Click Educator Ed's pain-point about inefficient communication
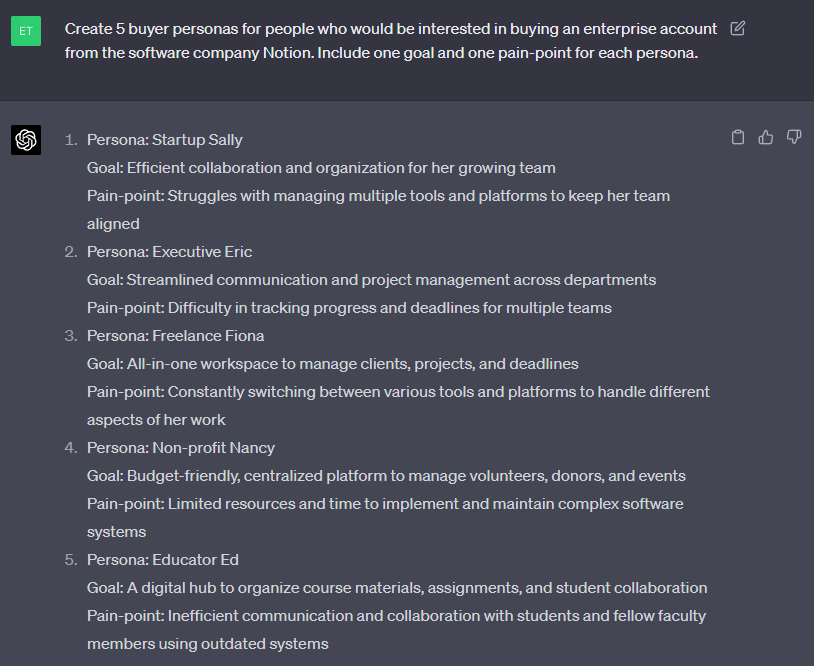This screenshot has height=666, width=814. (396, 616)
